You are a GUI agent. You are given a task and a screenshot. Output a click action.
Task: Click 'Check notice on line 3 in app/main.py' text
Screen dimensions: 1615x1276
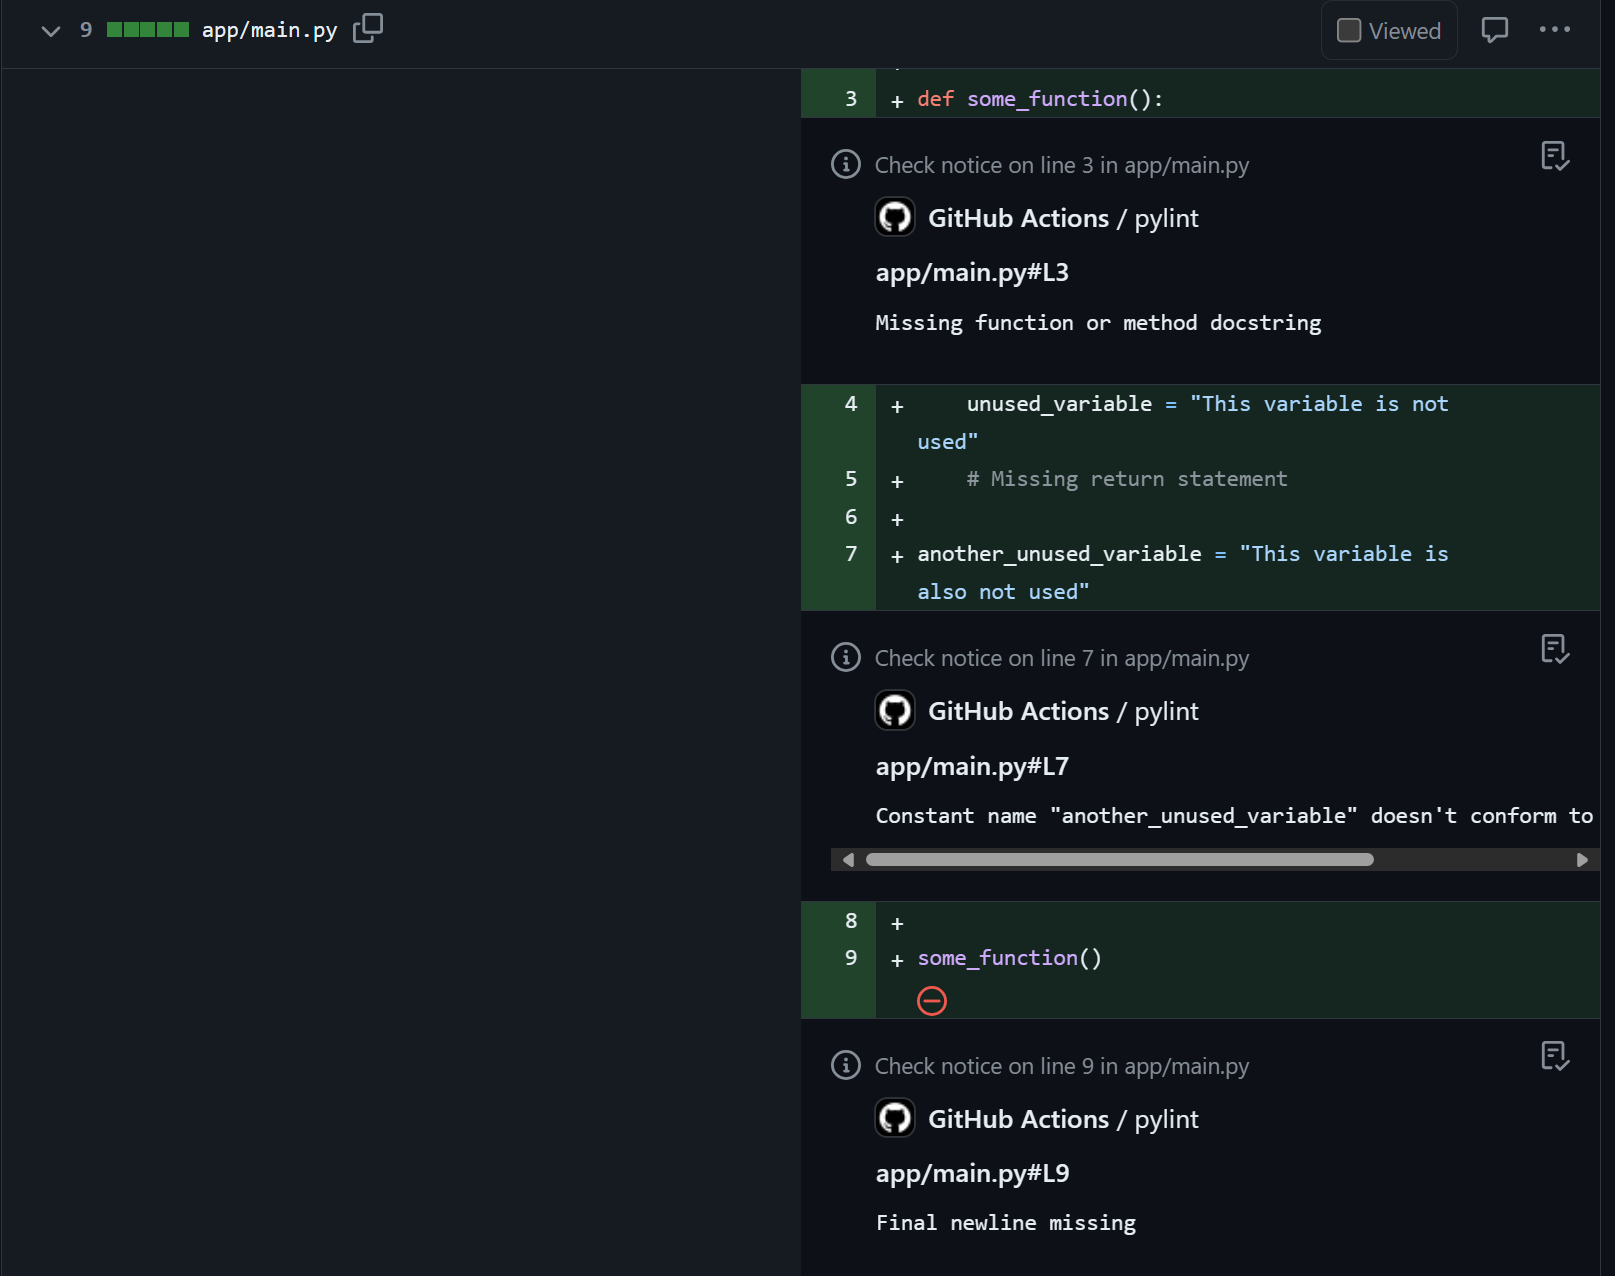[x=1062, y=165]
